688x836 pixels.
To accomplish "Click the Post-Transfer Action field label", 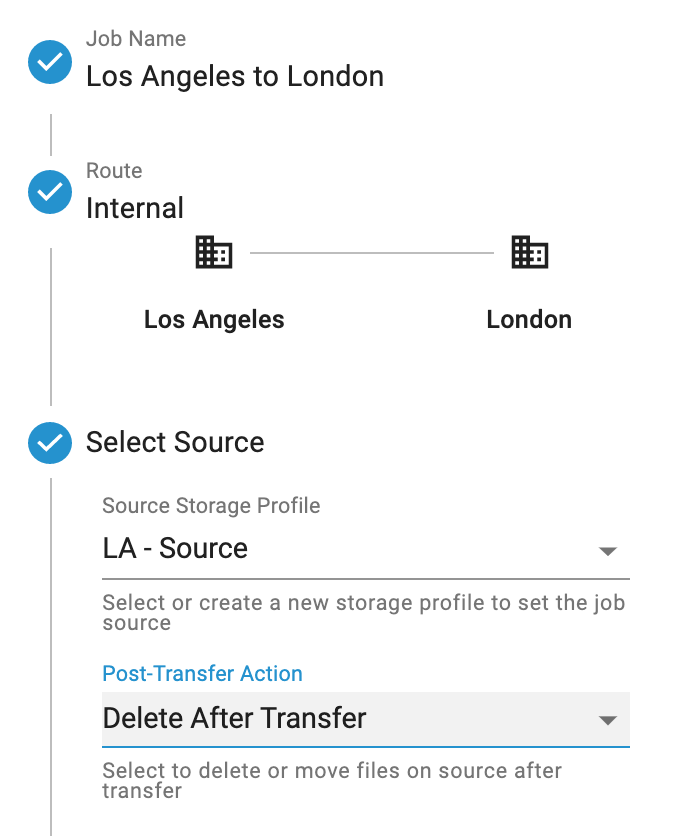I will [x=202, y=673].
